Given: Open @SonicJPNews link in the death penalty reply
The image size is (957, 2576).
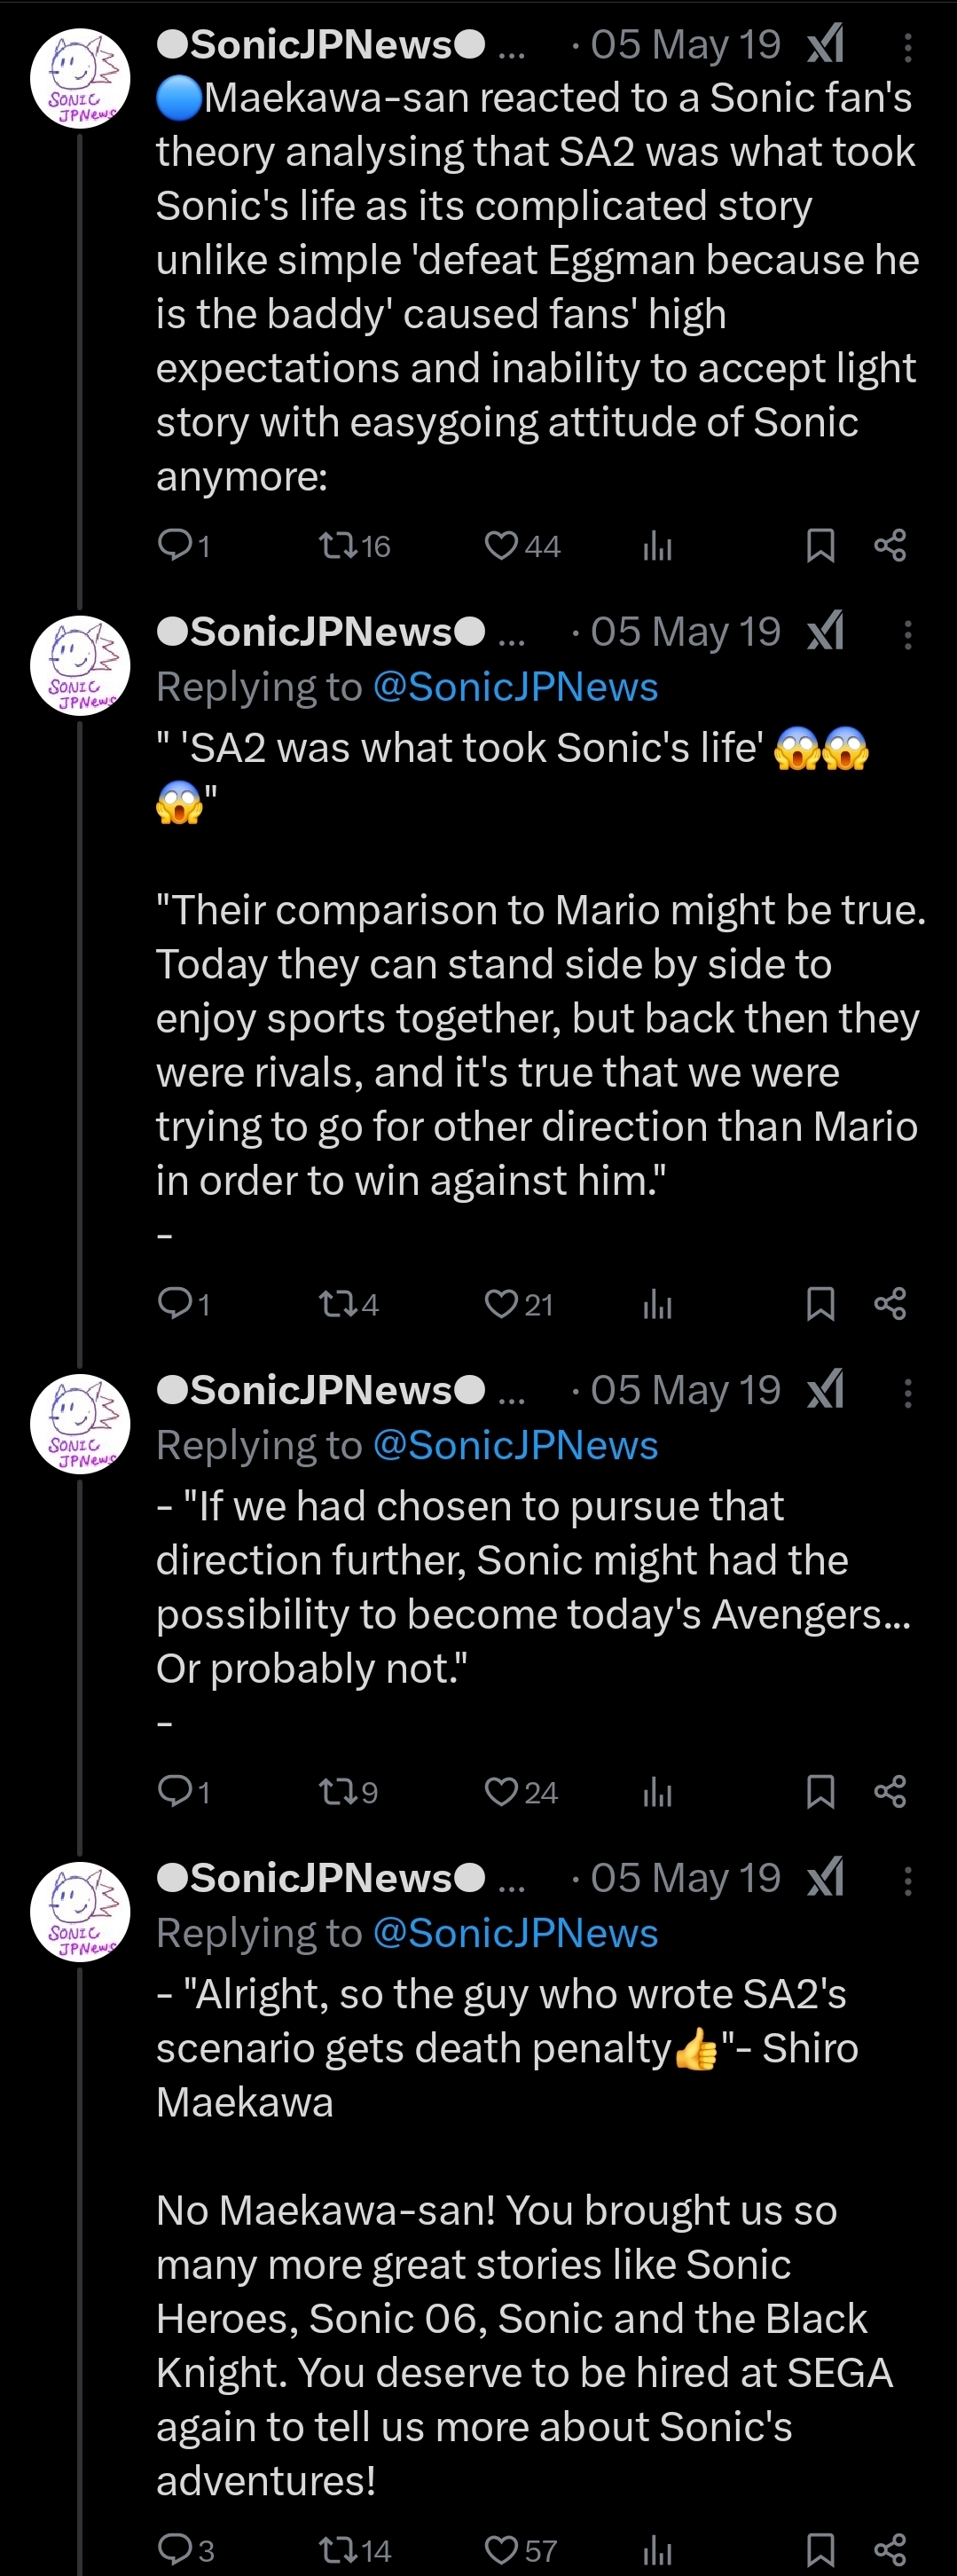Looking at the screenshot, I should [x=515, y=1933].
